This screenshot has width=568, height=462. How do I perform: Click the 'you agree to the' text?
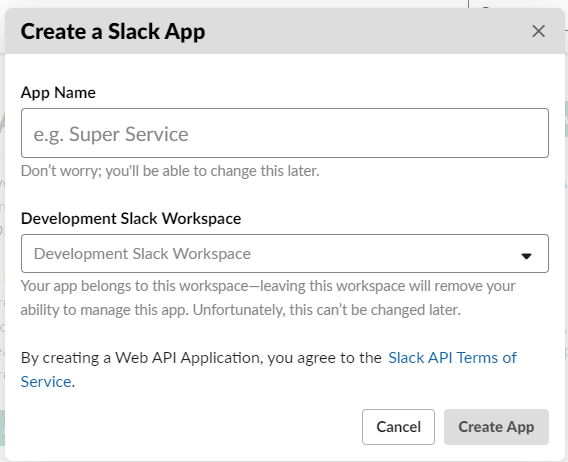point(325,358)
